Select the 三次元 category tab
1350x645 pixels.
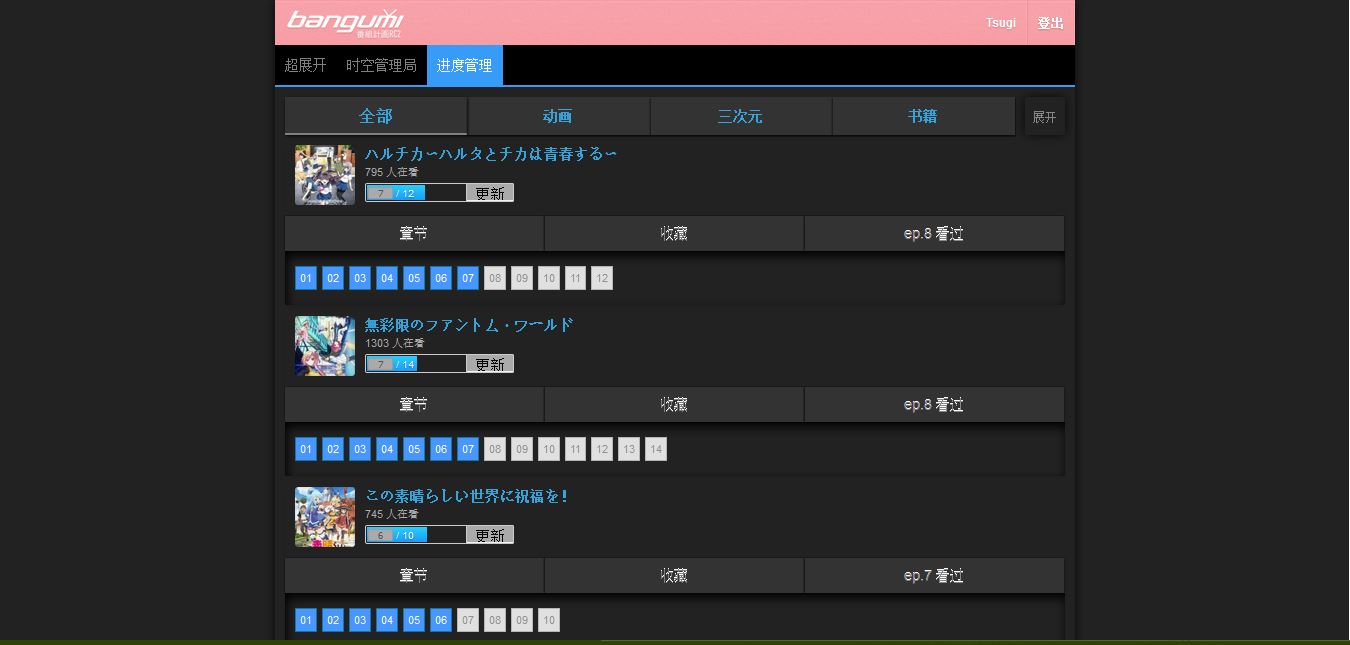point(740,116)
